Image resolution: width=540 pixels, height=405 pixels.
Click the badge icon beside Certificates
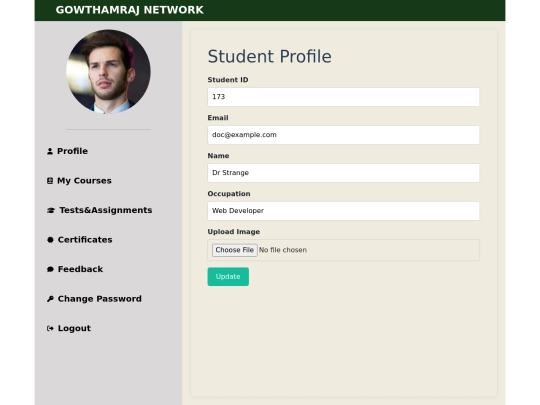pos(50,240)
